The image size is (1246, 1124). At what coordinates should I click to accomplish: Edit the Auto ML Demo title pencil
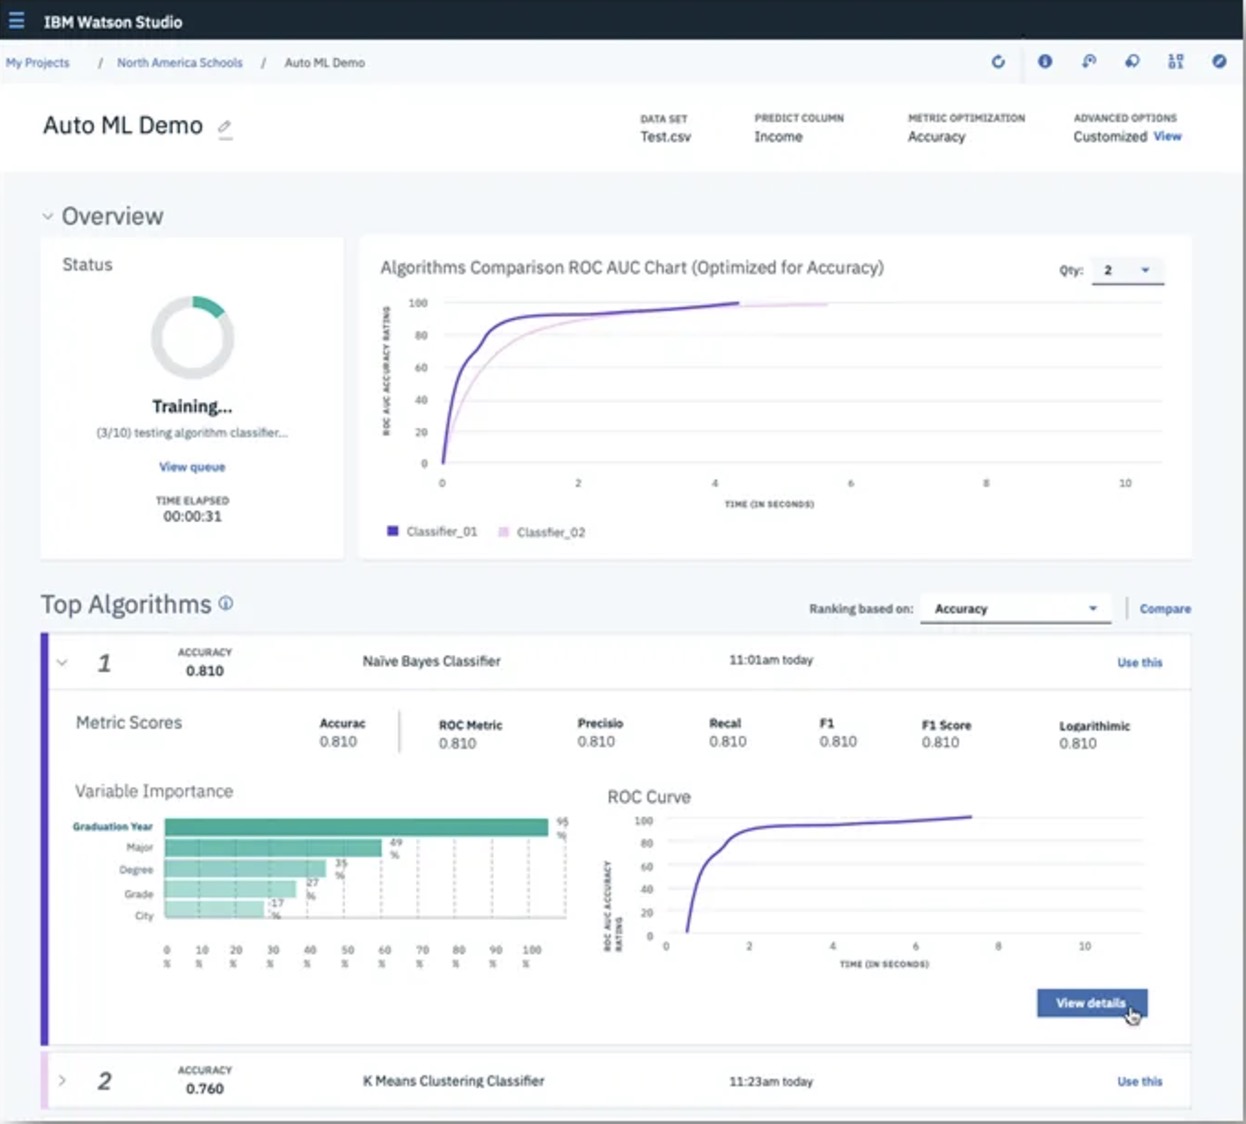(x=225, y=128)
